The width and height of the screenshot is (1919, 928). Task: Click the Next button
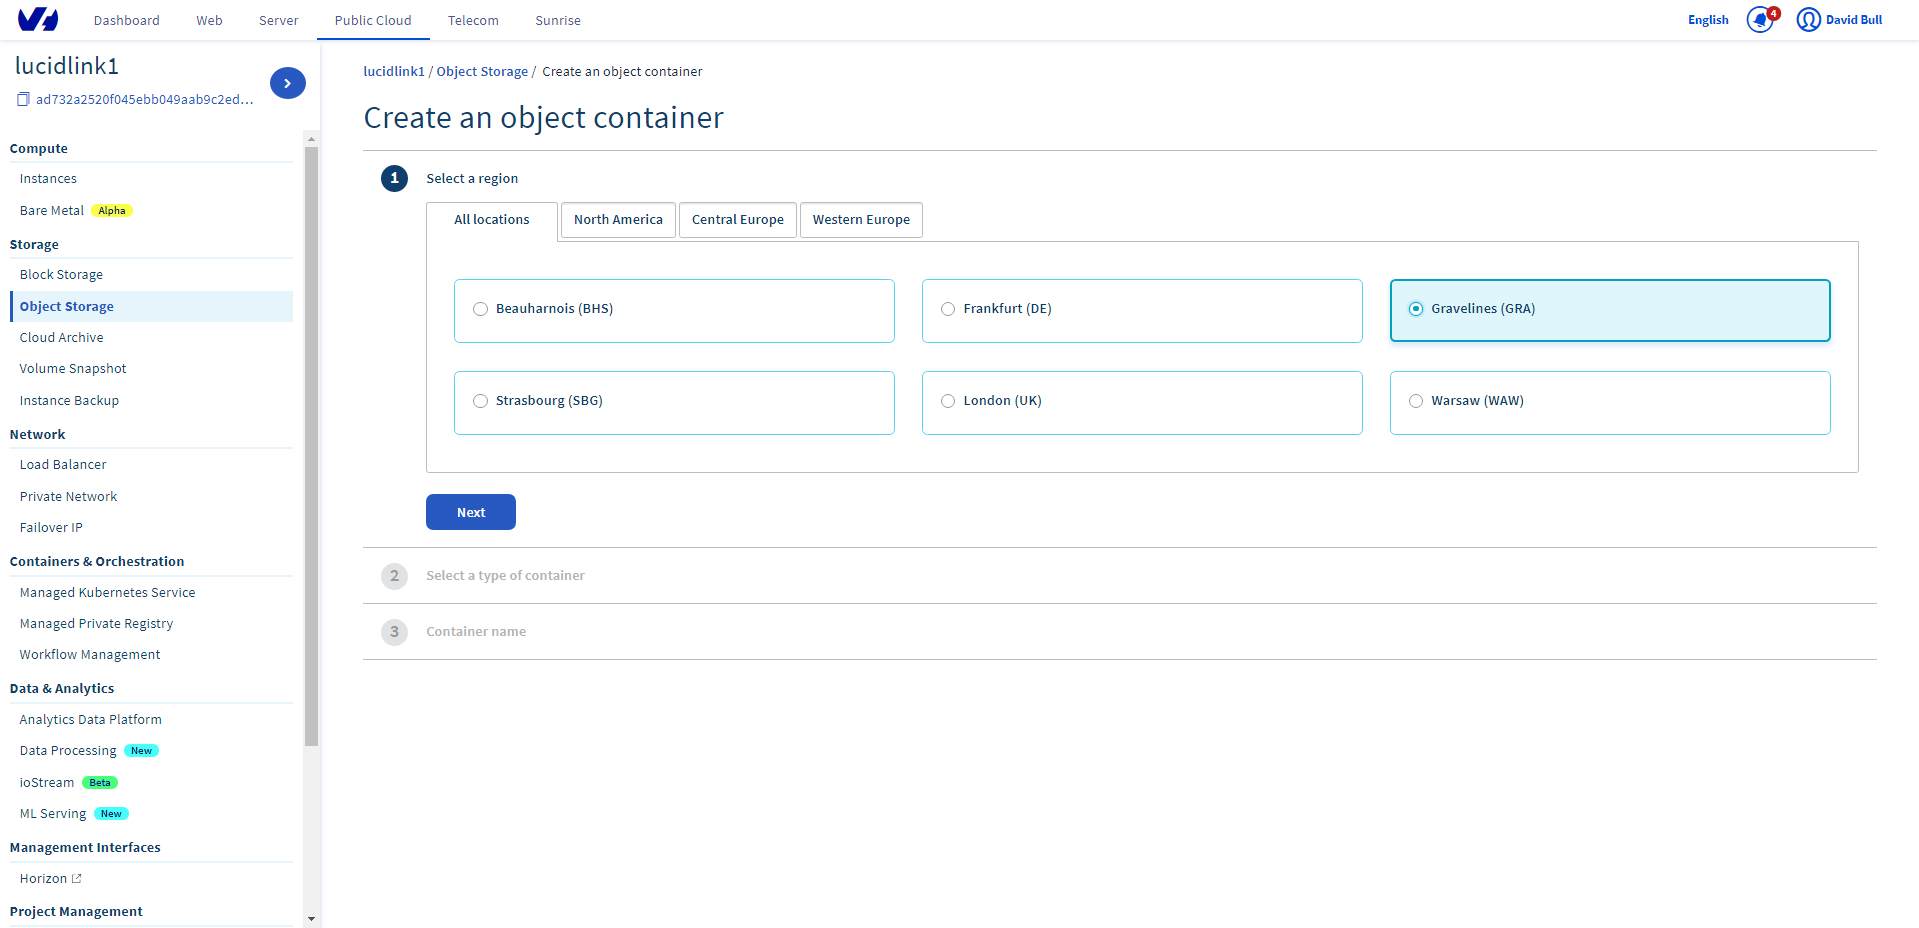tap(471, 512)
